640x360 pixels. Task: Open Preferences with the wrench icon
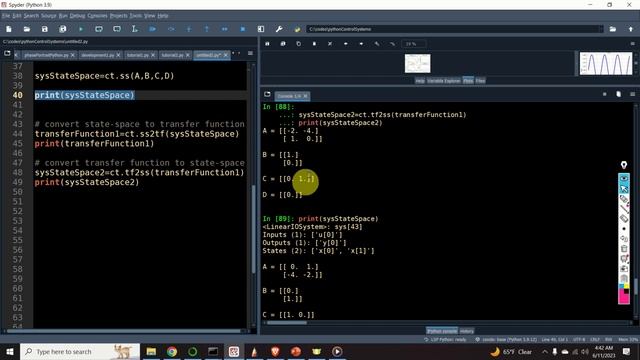click(279, 29)
